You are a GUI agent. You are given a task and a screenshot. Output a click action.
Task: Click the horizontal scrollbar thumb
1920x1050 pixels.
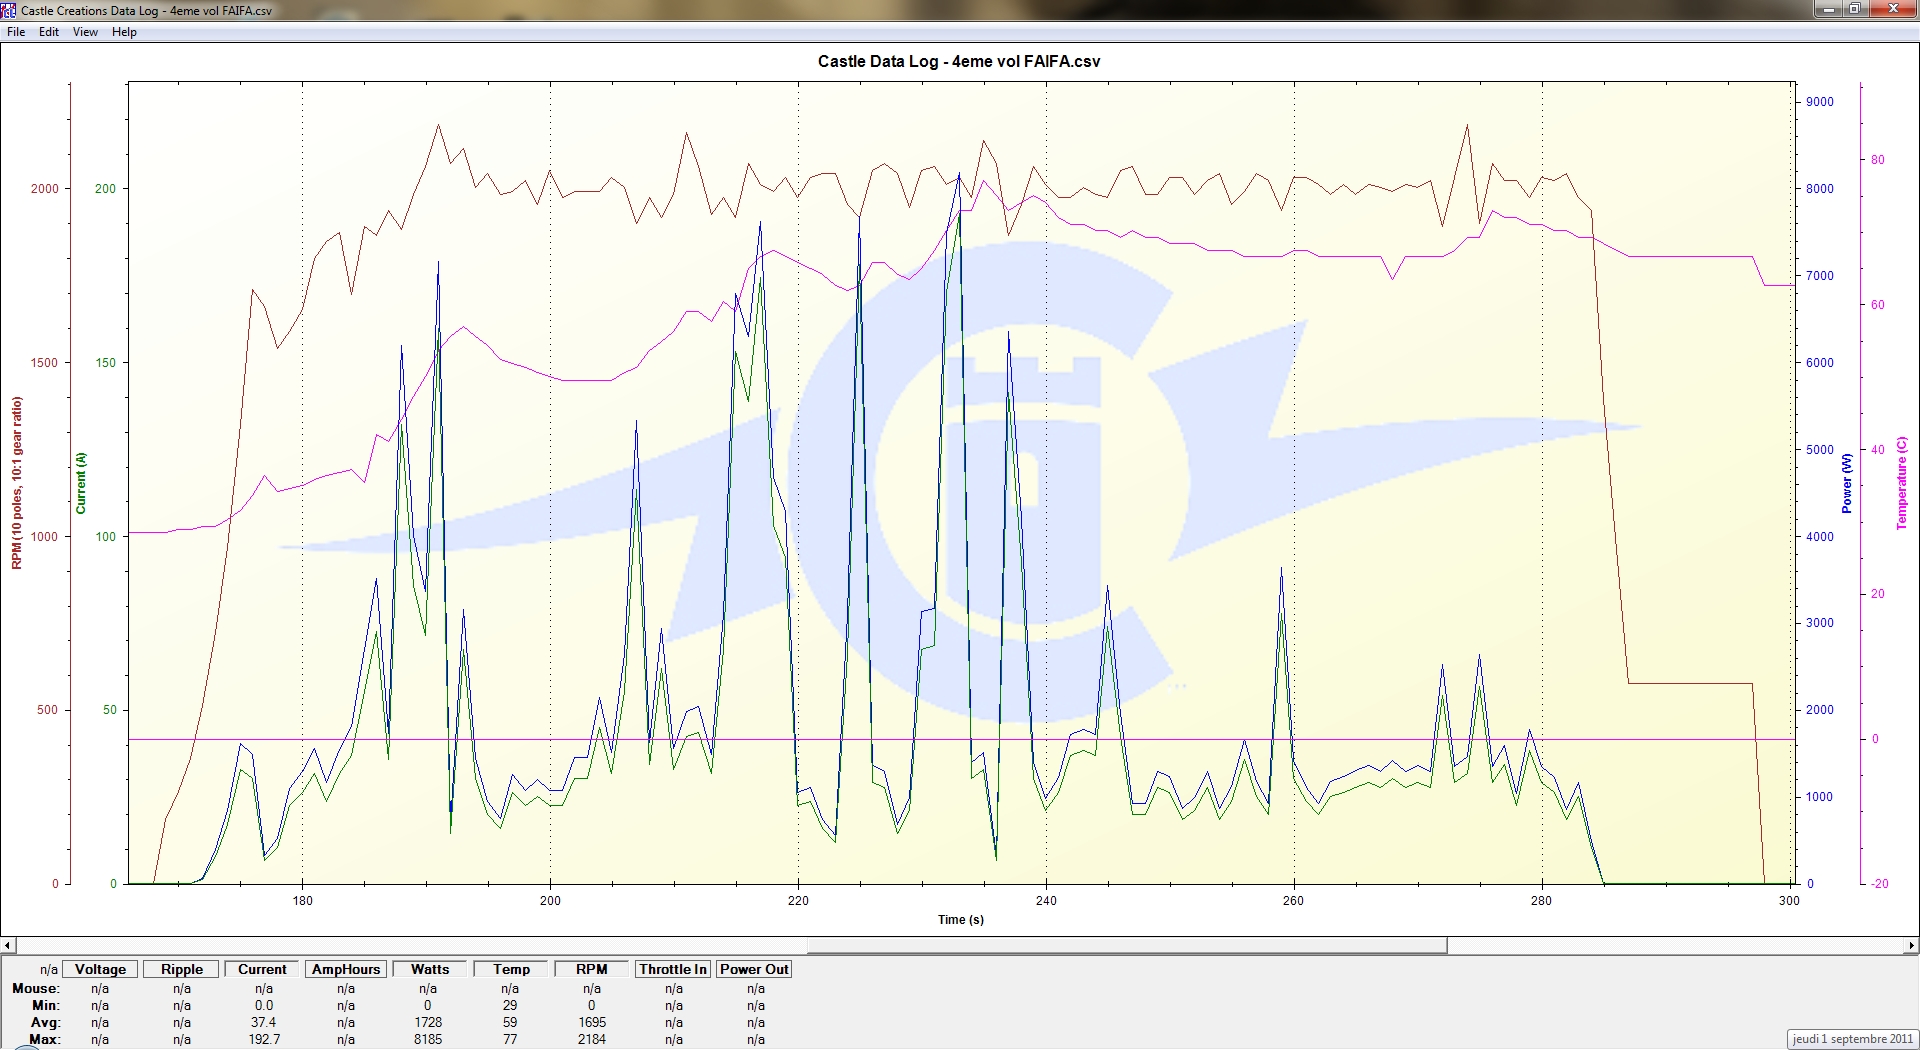click(1127, 945)
